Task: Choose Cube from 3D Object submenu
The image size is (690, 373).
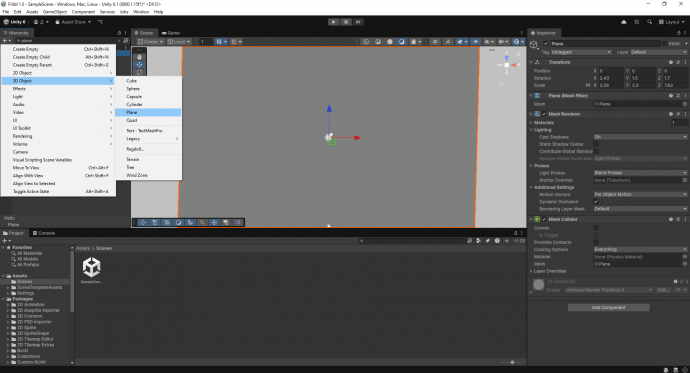Action: coord(148,81)
